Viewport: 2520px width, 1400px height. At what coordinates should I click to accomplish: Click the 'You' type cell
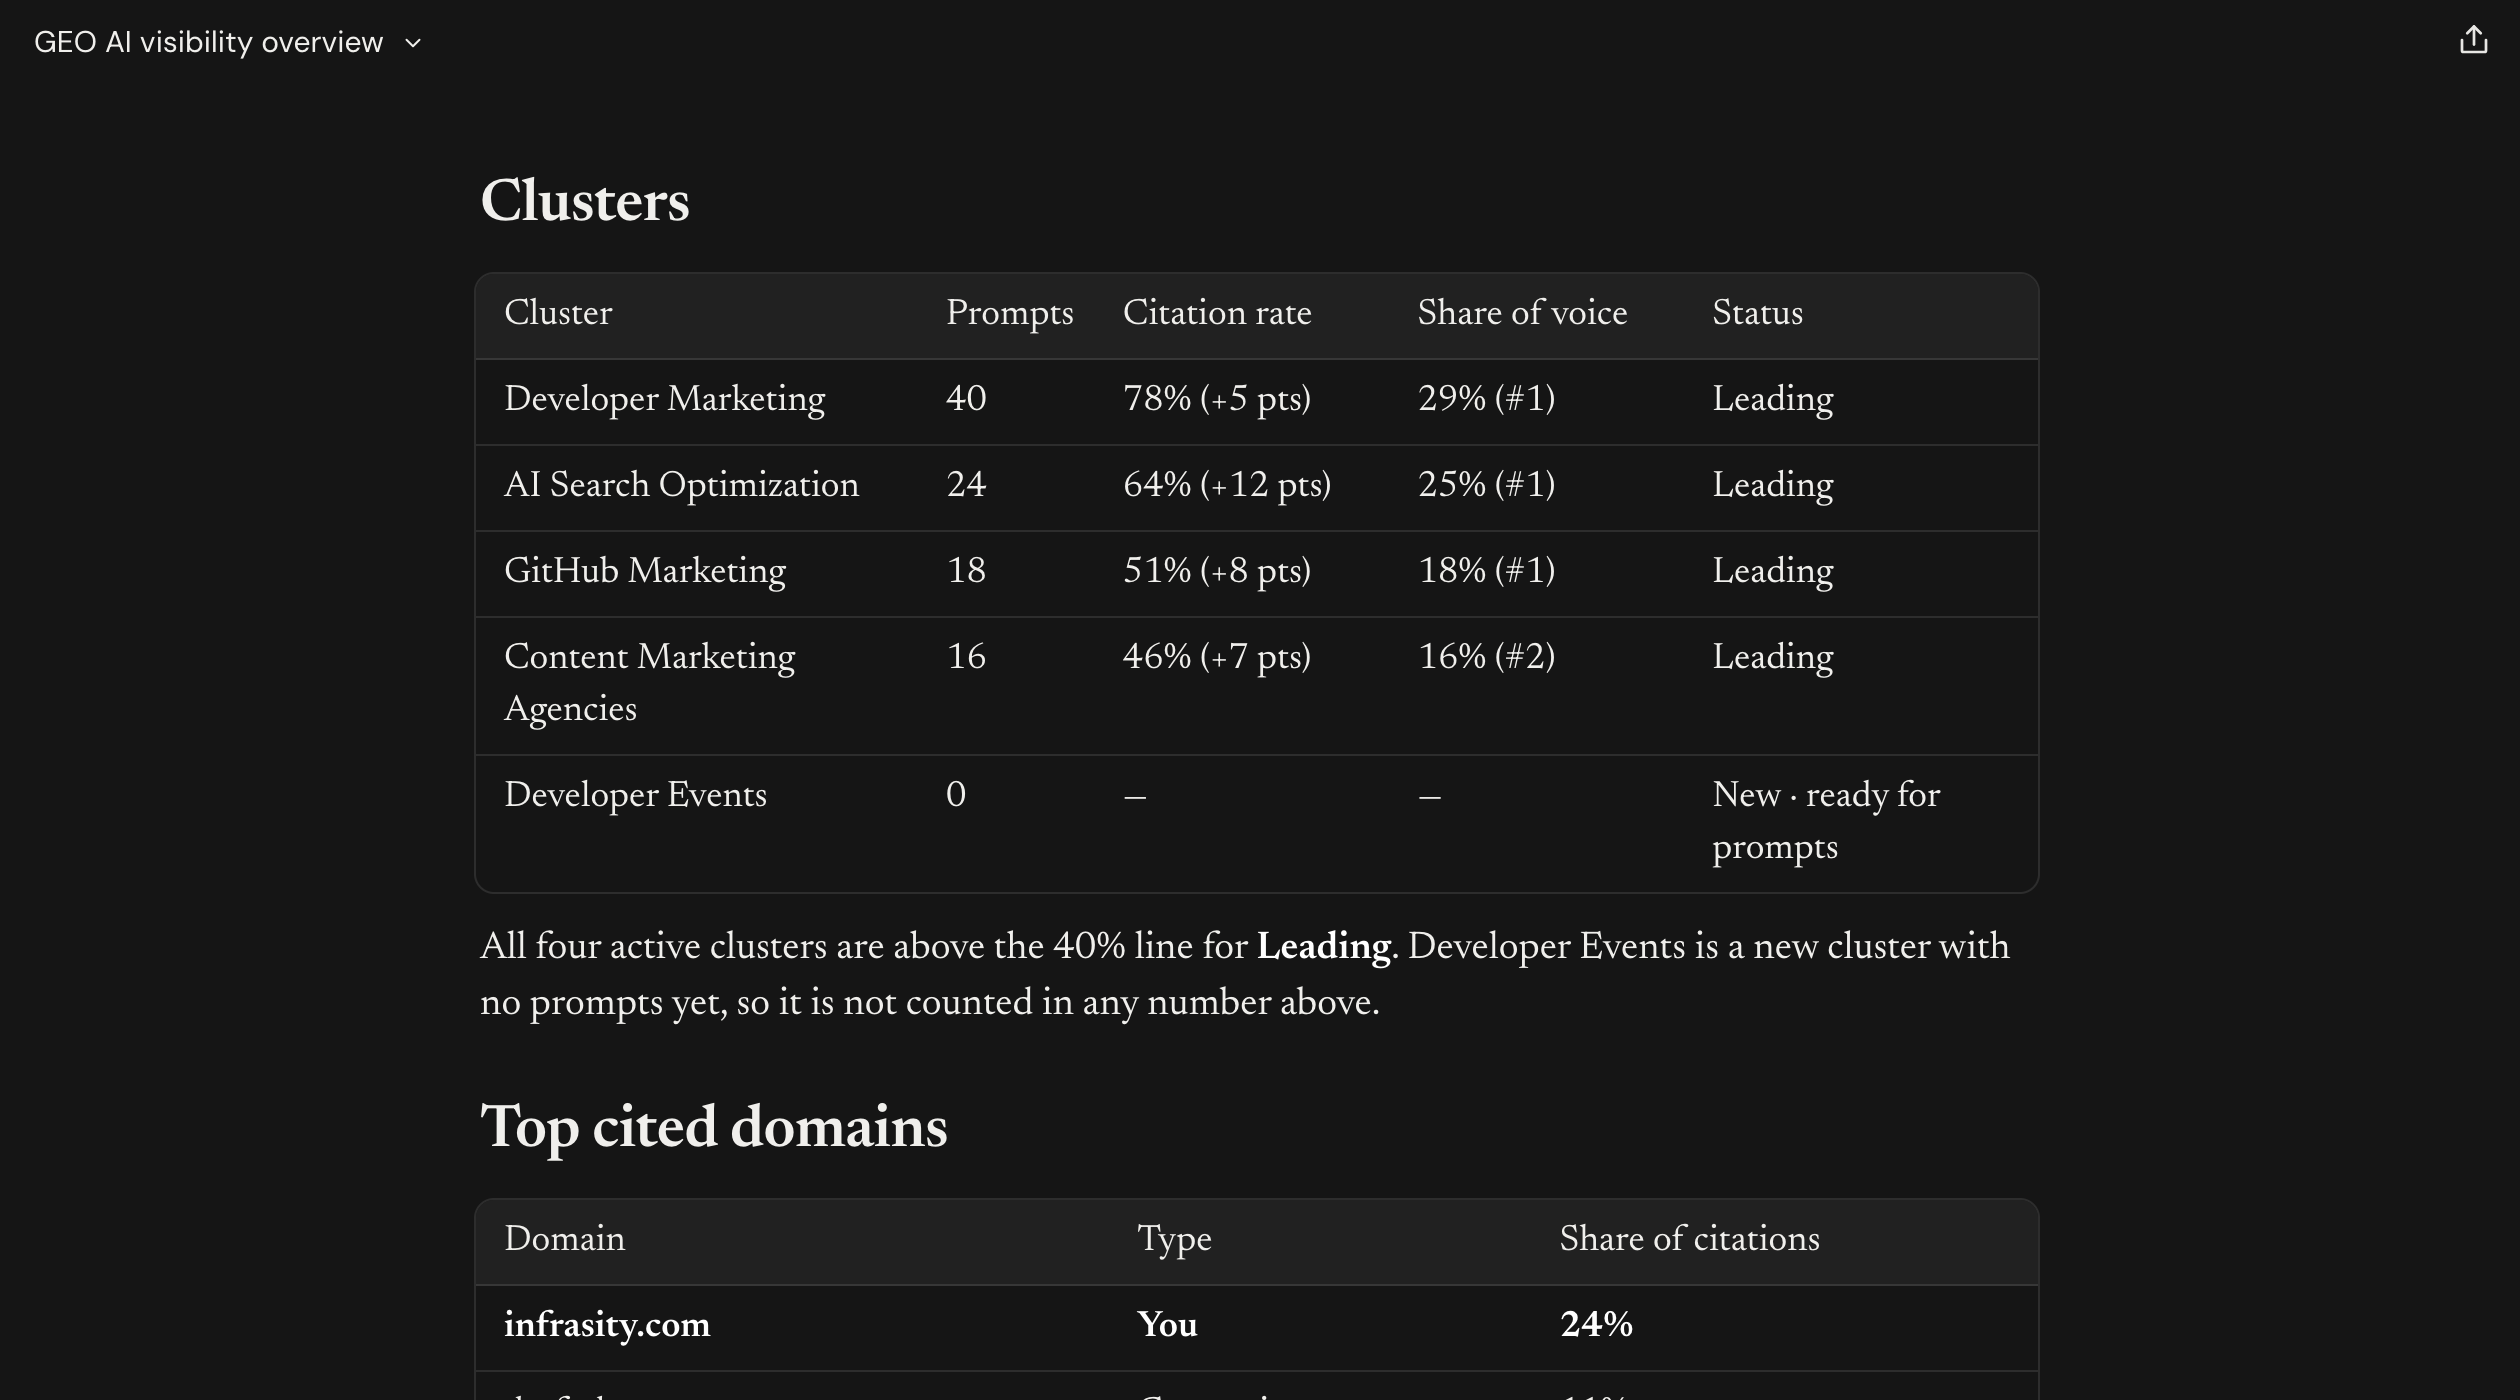[x=1167, y=1325]
